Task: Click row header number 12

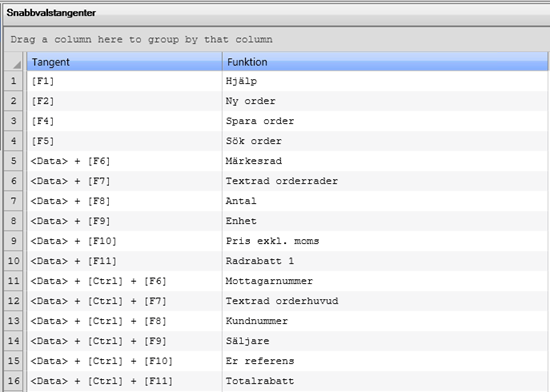Action: pos(13,301)
